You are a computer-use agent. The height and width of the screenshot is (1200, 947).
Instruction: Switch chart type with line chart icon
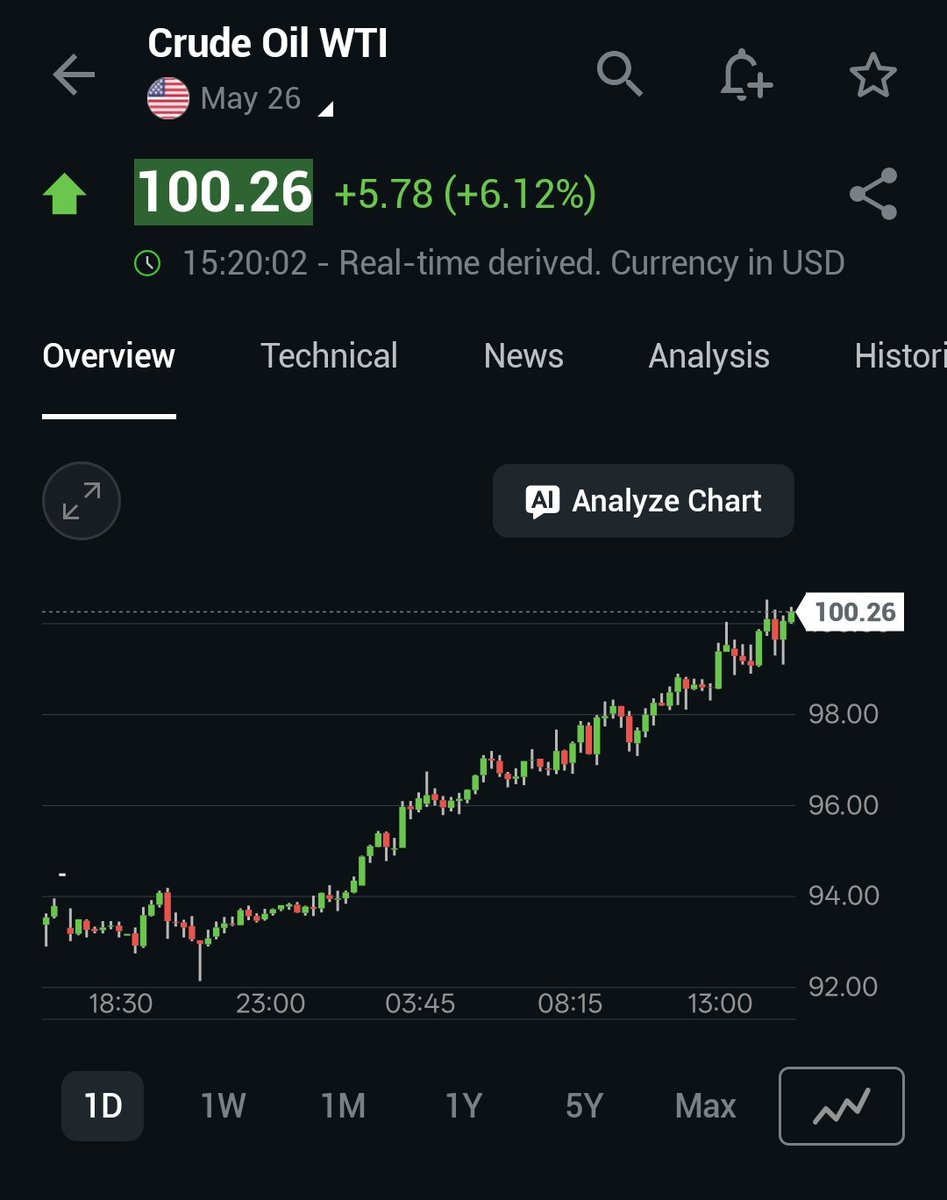[x=841, y=1106]
